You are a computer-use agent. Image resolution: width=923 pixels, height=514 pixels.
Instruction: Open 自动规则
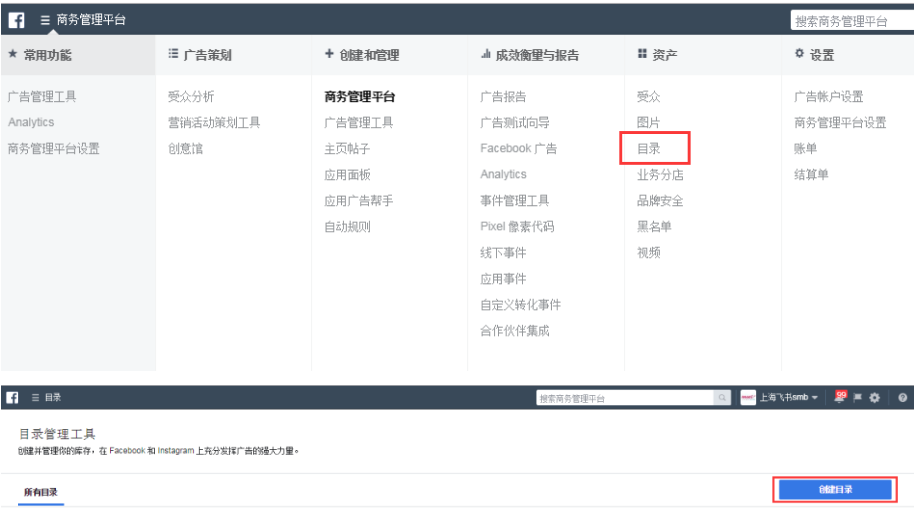tap(347, 227)
